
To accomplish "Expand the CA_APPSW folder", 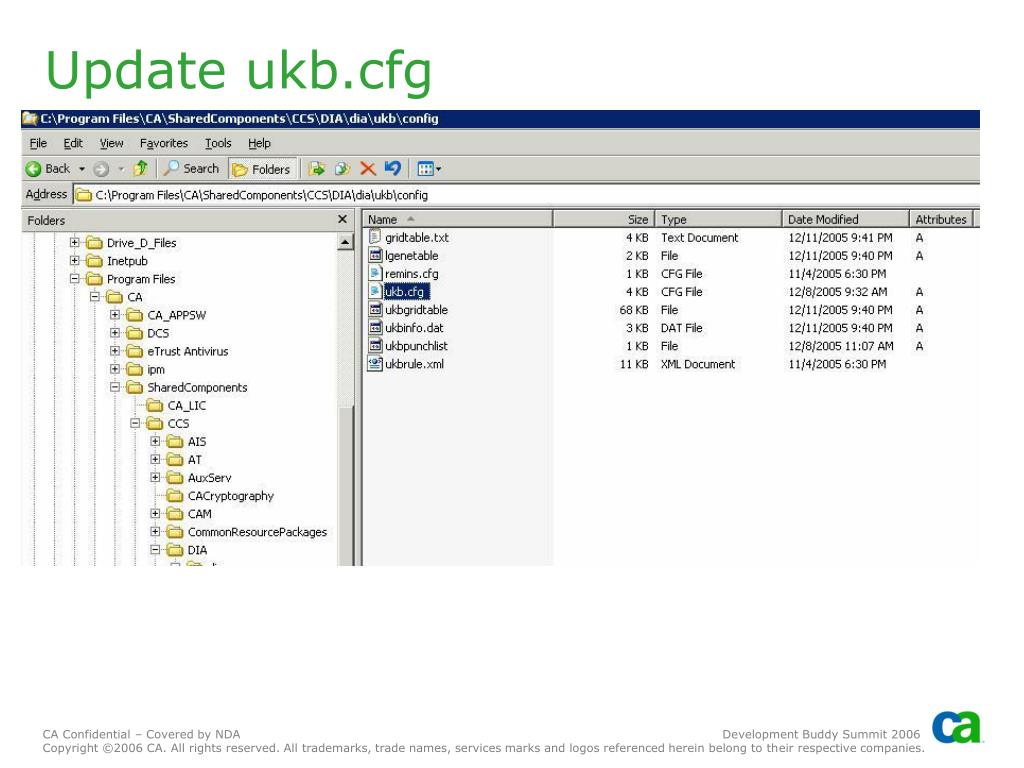I will point(115,315).
